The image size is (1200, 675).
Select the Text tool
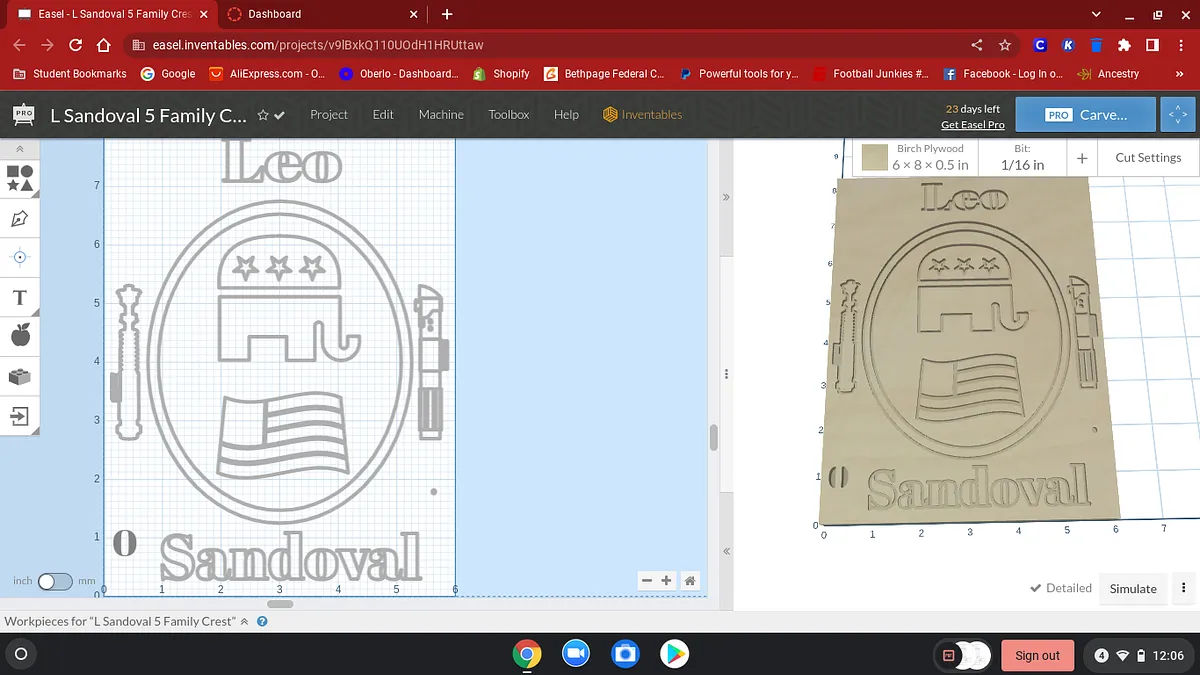[20, 298]
